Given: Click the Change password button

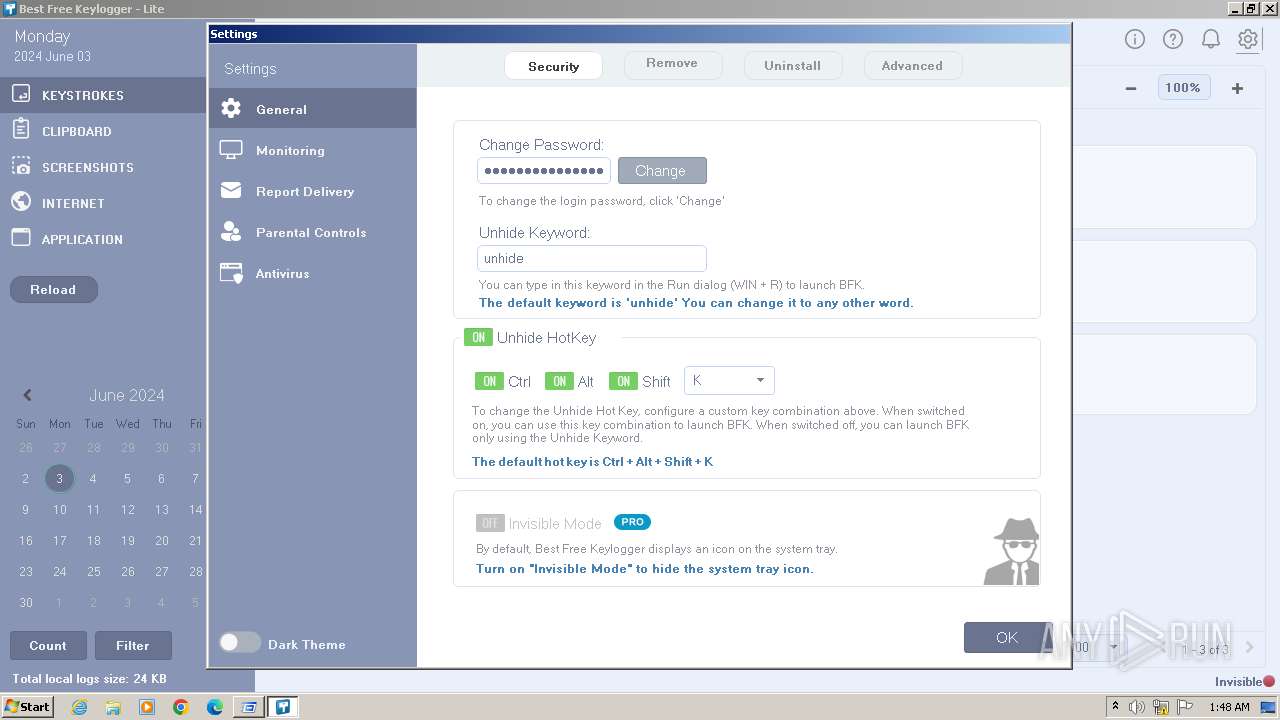Looking at the screenshot, I should (662, 171).
